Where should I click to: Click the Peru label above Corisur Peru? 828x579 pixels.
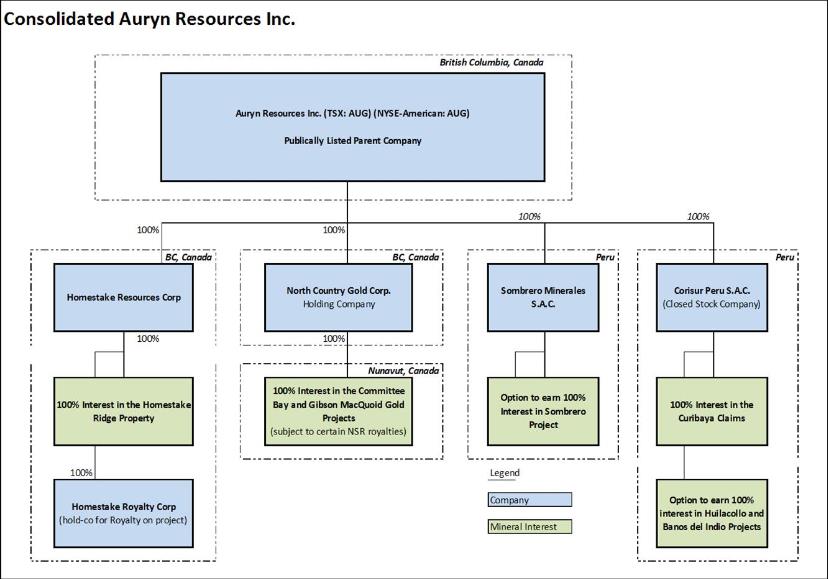click(x=785, y=257)
